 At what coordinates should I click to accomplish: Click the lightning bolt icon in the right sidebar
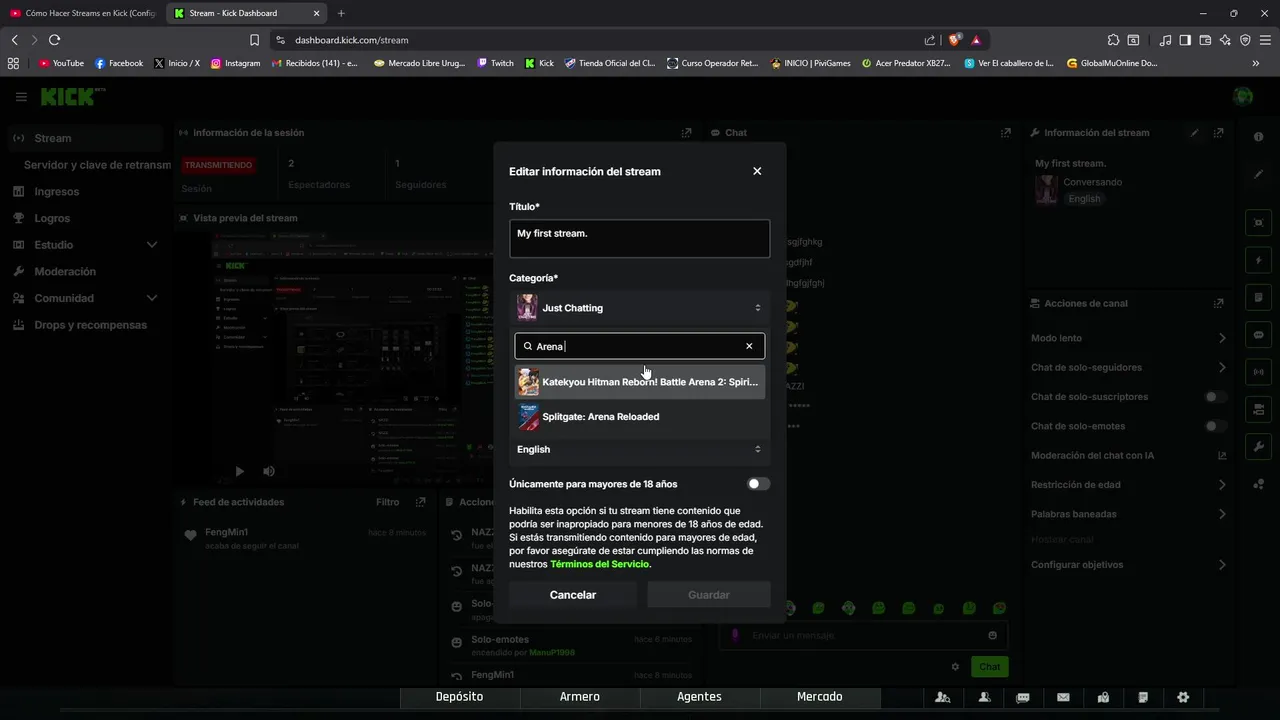[1259, 260]
